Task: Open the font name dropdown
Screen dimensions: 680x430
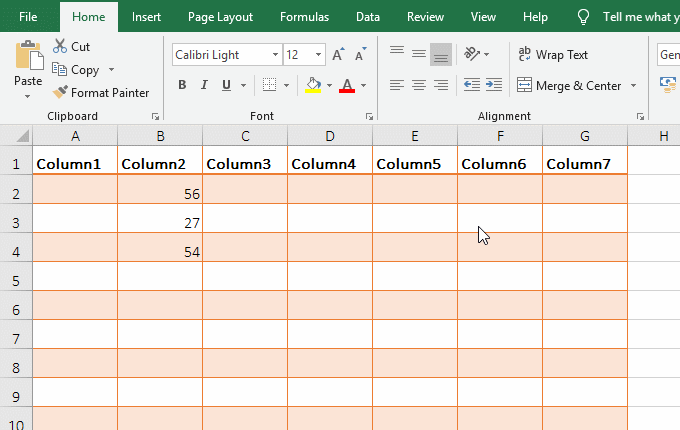Action: 275,55
